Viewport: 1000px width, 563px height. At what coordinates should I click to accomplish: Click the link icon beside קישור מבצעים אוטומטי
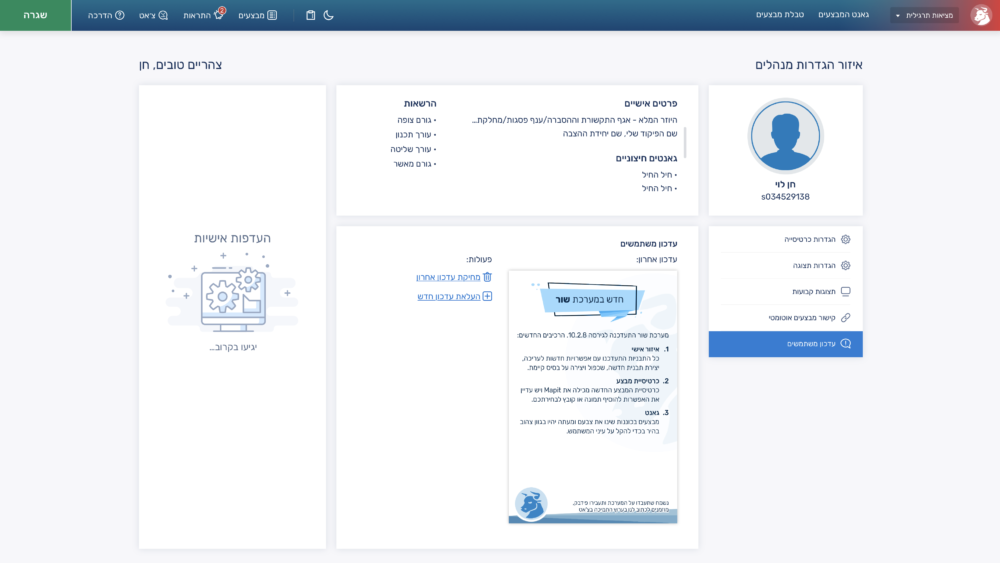coord(846,318)
